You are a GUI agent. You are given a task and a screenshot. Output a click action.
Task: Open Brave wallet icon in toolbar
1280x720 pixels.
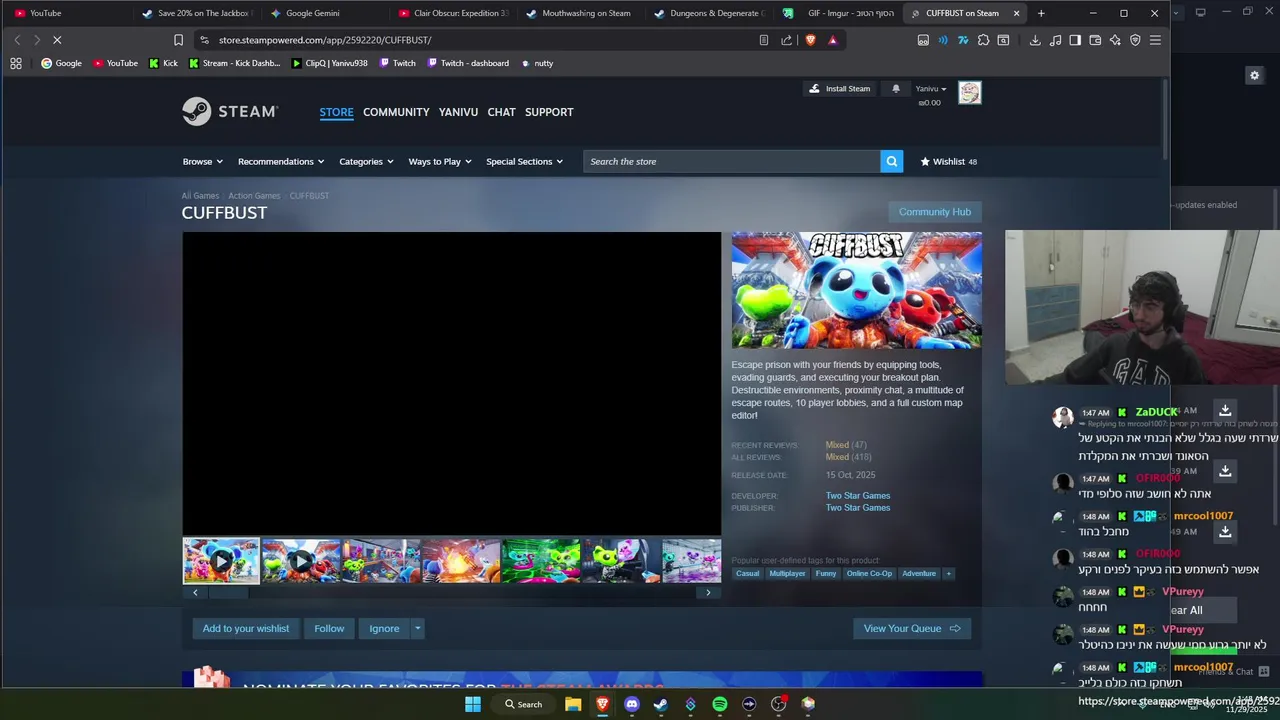tap(1095, 40)
